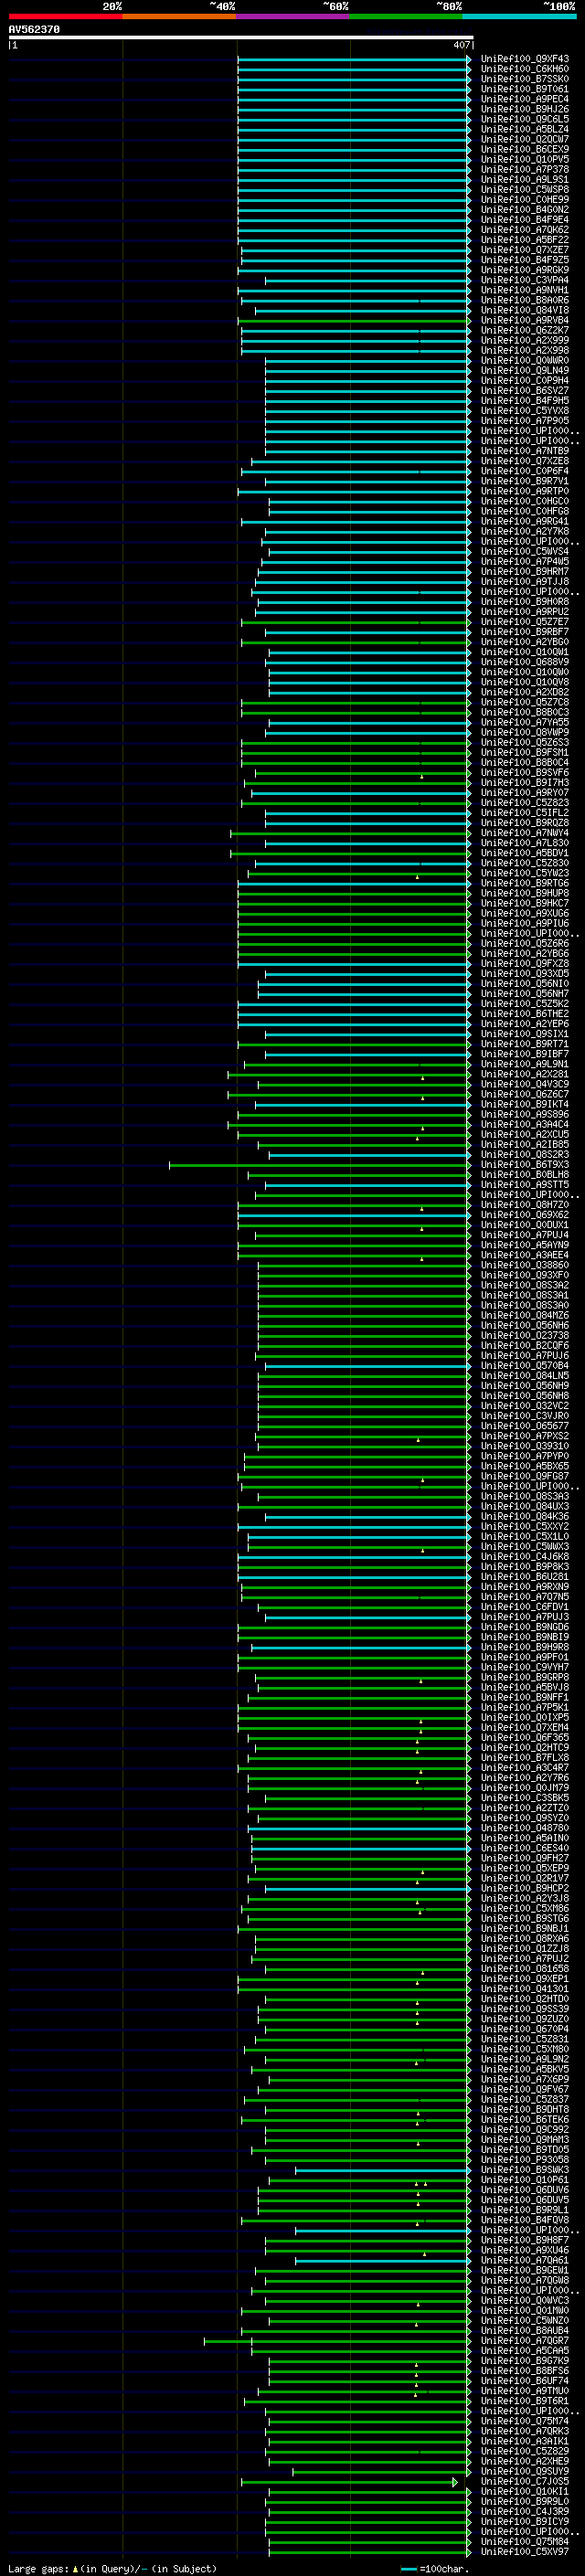Click hit label UniRef100_C5WSP8
Image resolution: width=585 pixels, height=2576 pixels.
tap(525, 189)
